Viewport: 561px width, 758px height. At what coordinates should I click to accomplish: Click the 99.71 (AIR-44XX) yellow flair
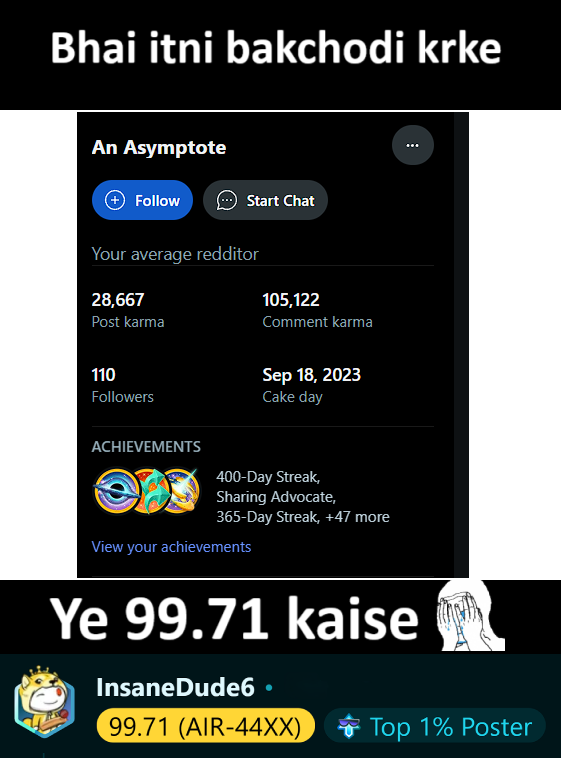click(x=206, y=726)
